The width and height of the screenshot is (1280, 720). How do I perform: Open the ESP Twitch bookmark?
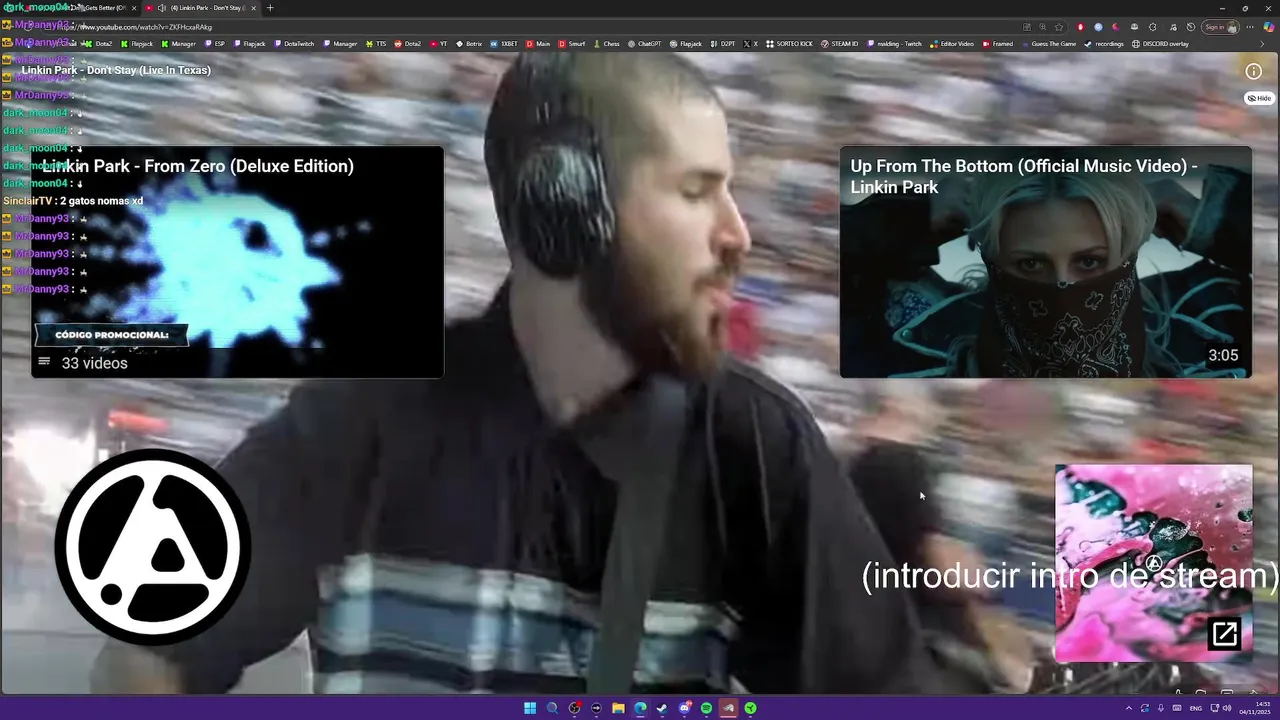click(x=215, y=44)
